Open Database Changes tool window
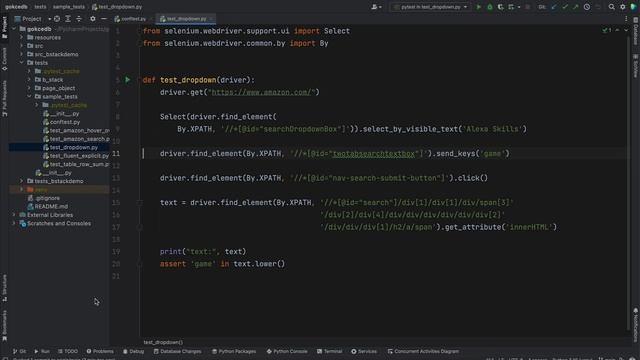Image resolution: width=640 pixels, height=360 pixels. pyautogui.click(x=178, y=351)
